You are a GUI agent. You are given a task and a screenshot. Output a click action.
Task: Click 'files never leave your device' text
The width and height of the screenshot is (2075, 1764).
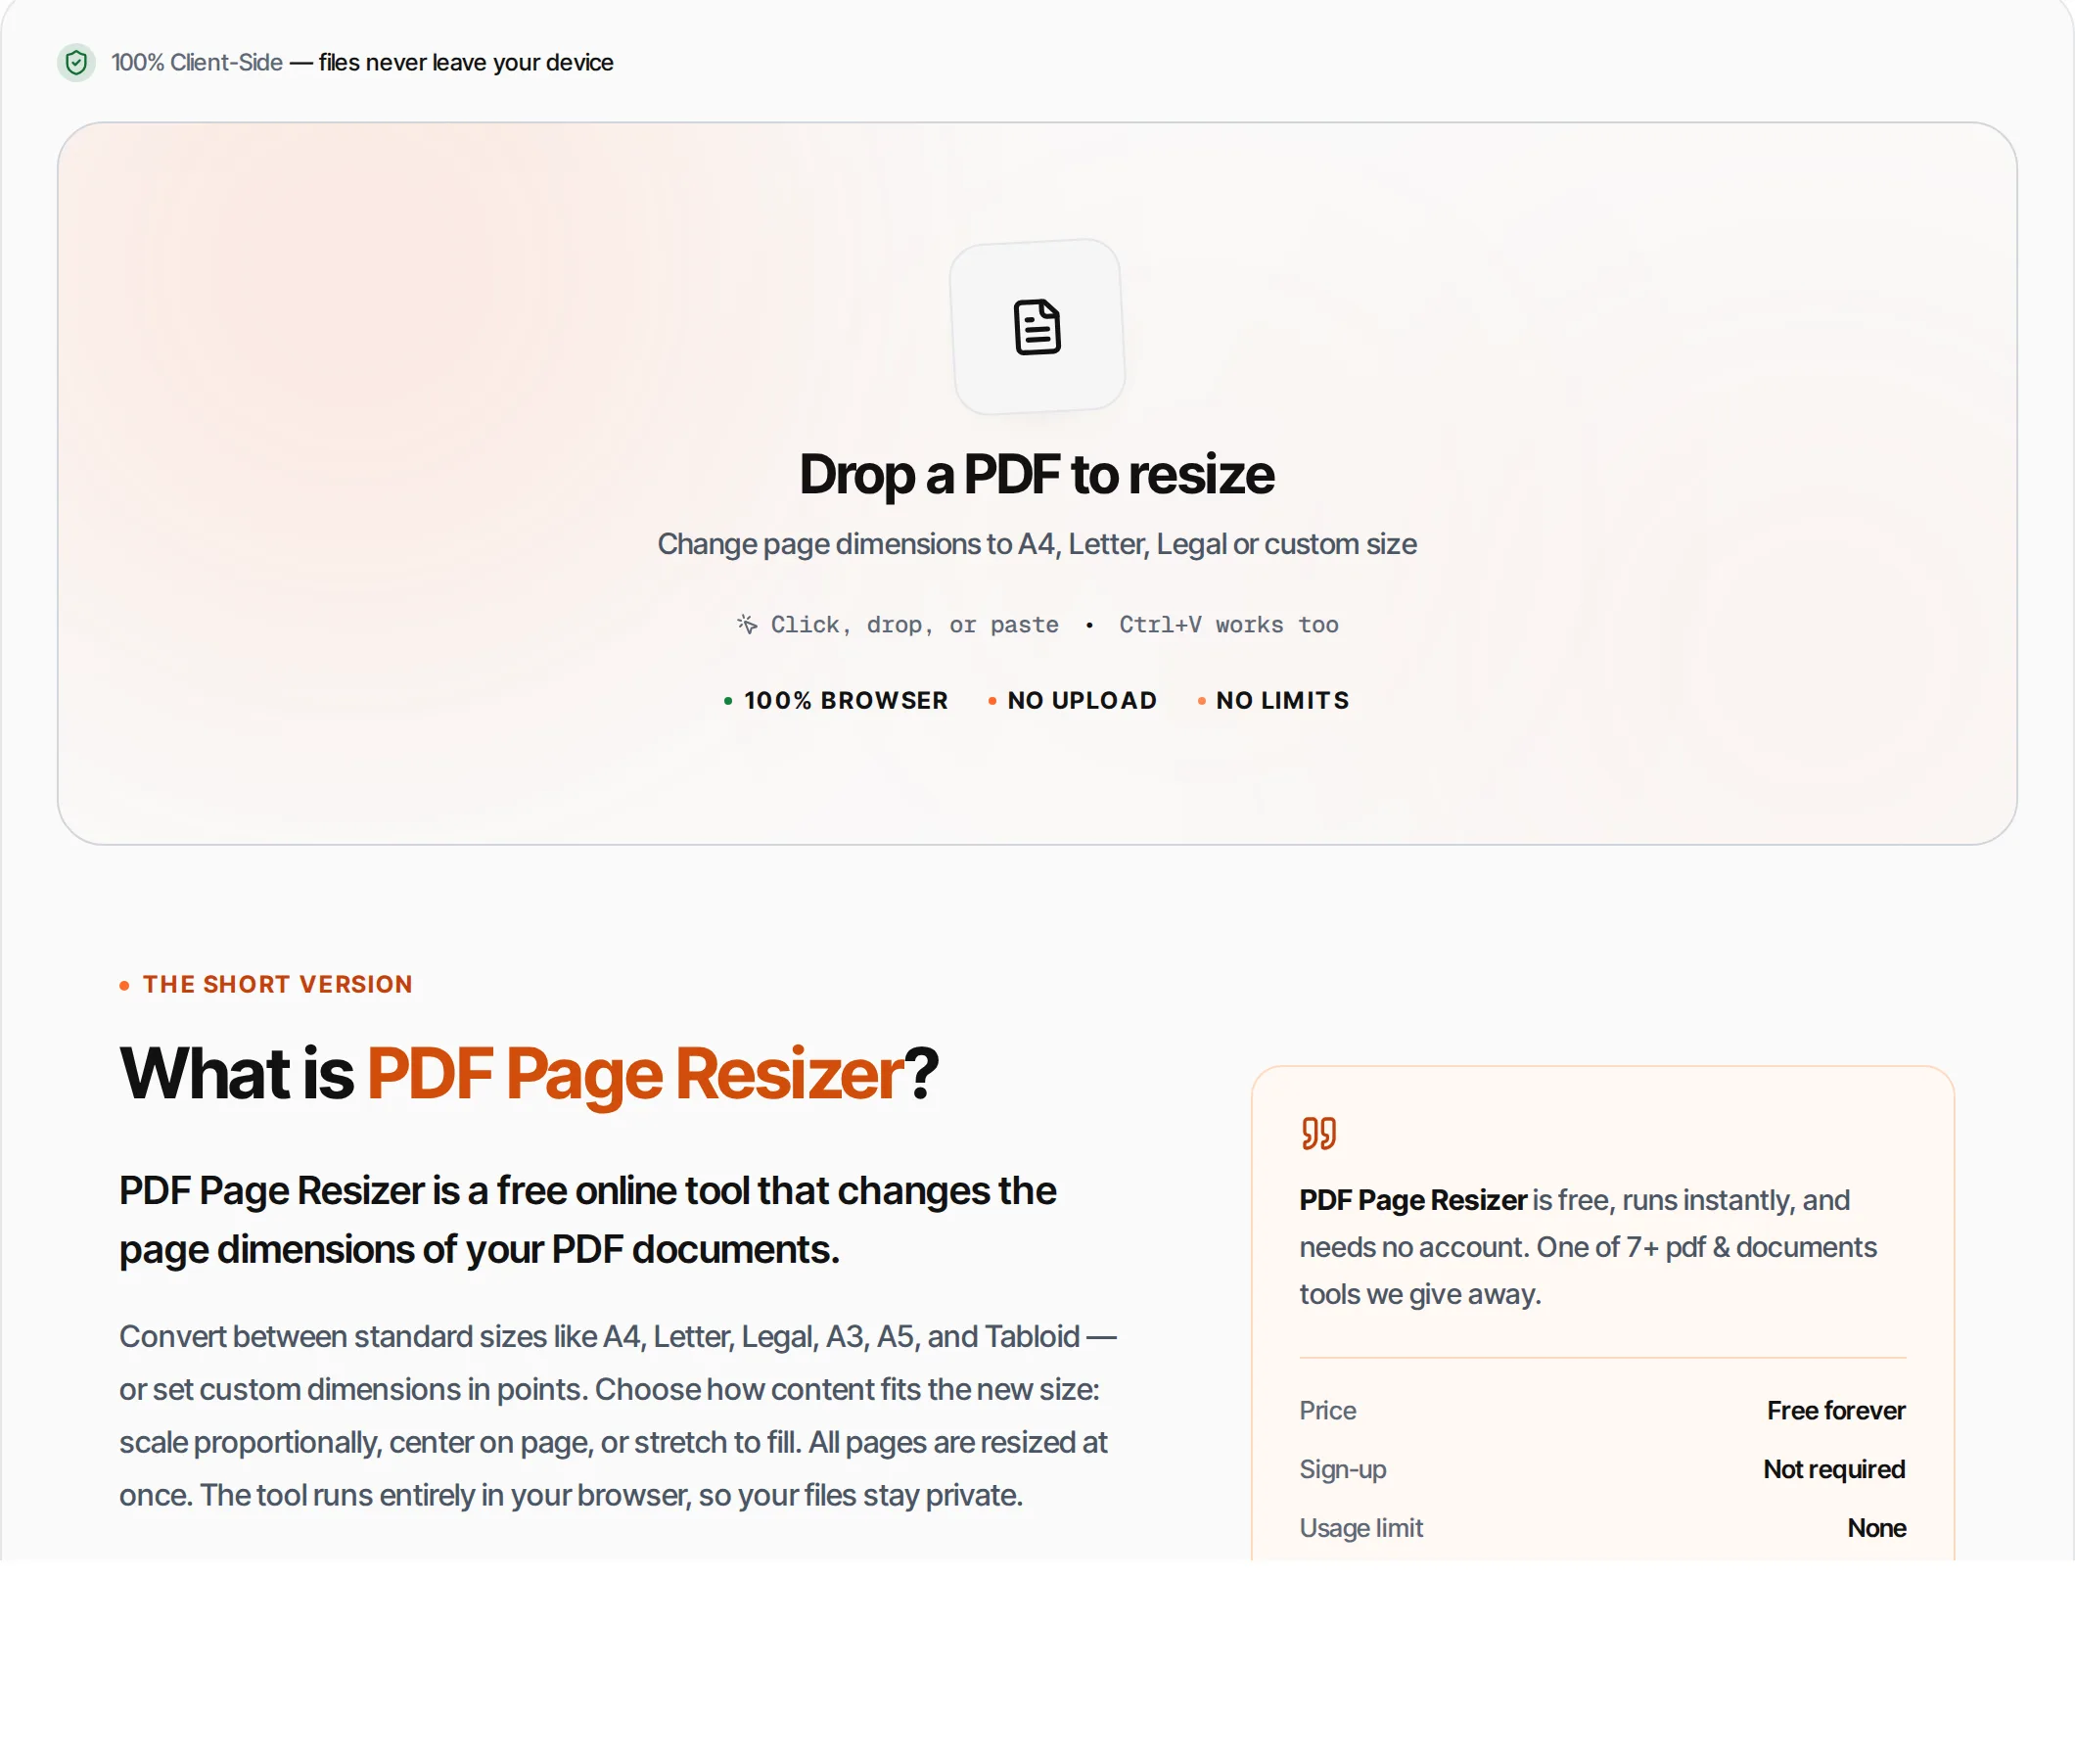pos(466,63)
